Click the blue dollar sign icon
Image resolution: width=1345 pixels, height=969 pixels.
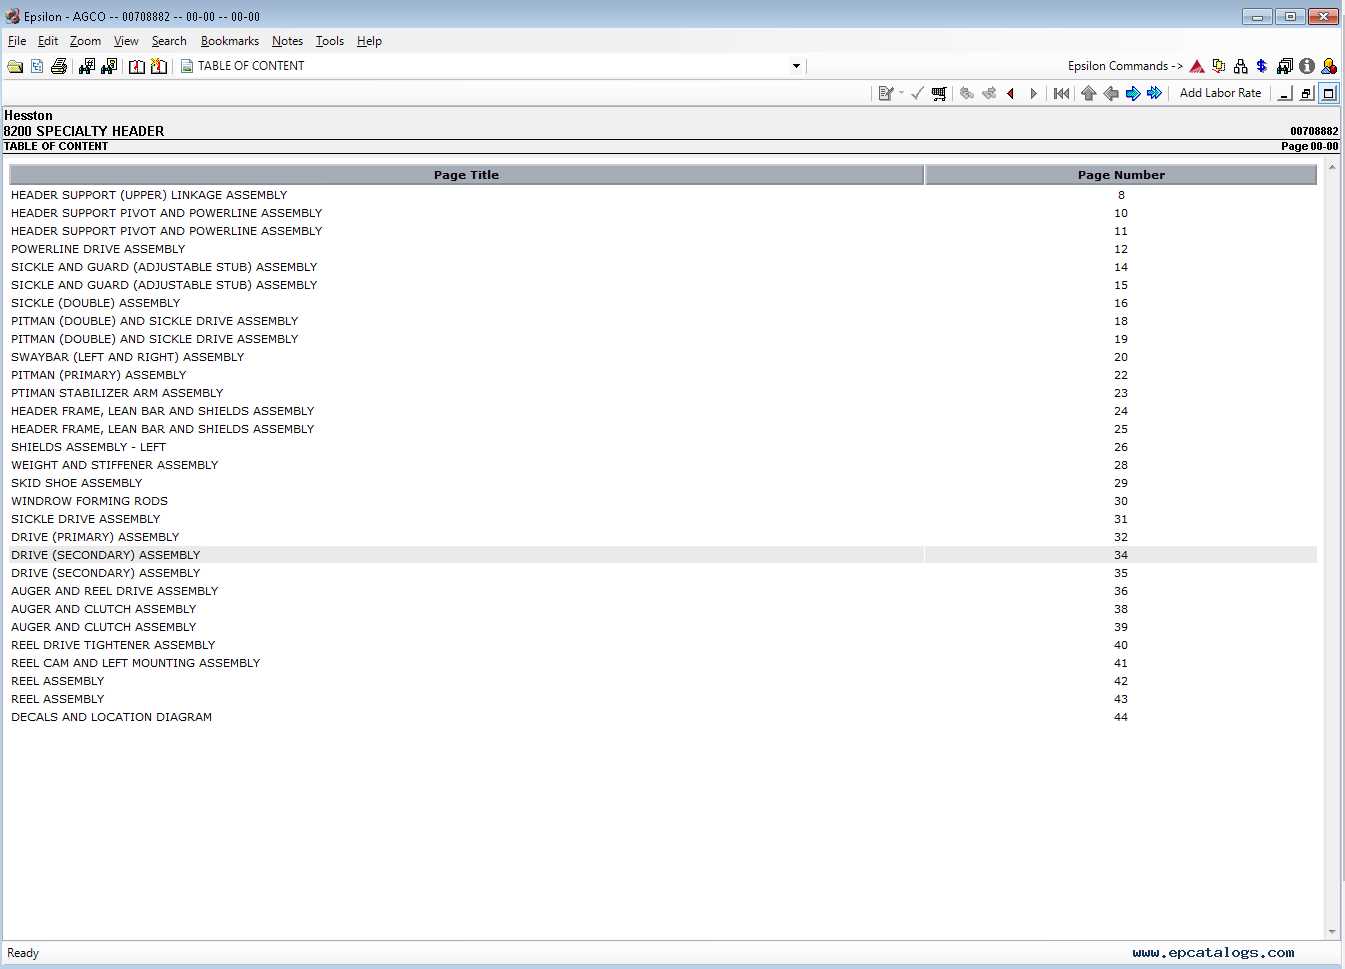(x=1262, y=66)
